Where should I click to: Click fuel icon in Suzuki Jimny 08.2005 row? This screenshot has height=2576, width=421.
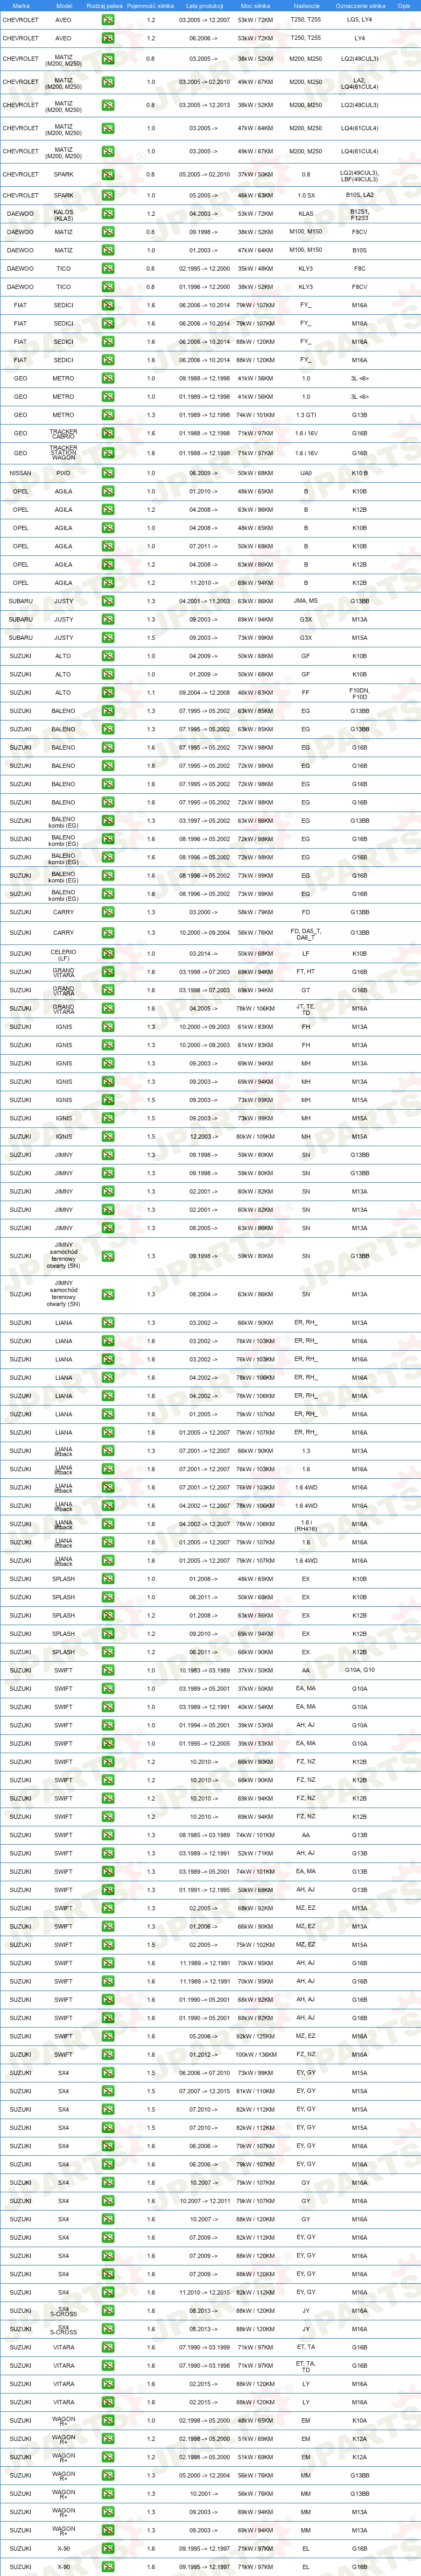(107, 1228)
